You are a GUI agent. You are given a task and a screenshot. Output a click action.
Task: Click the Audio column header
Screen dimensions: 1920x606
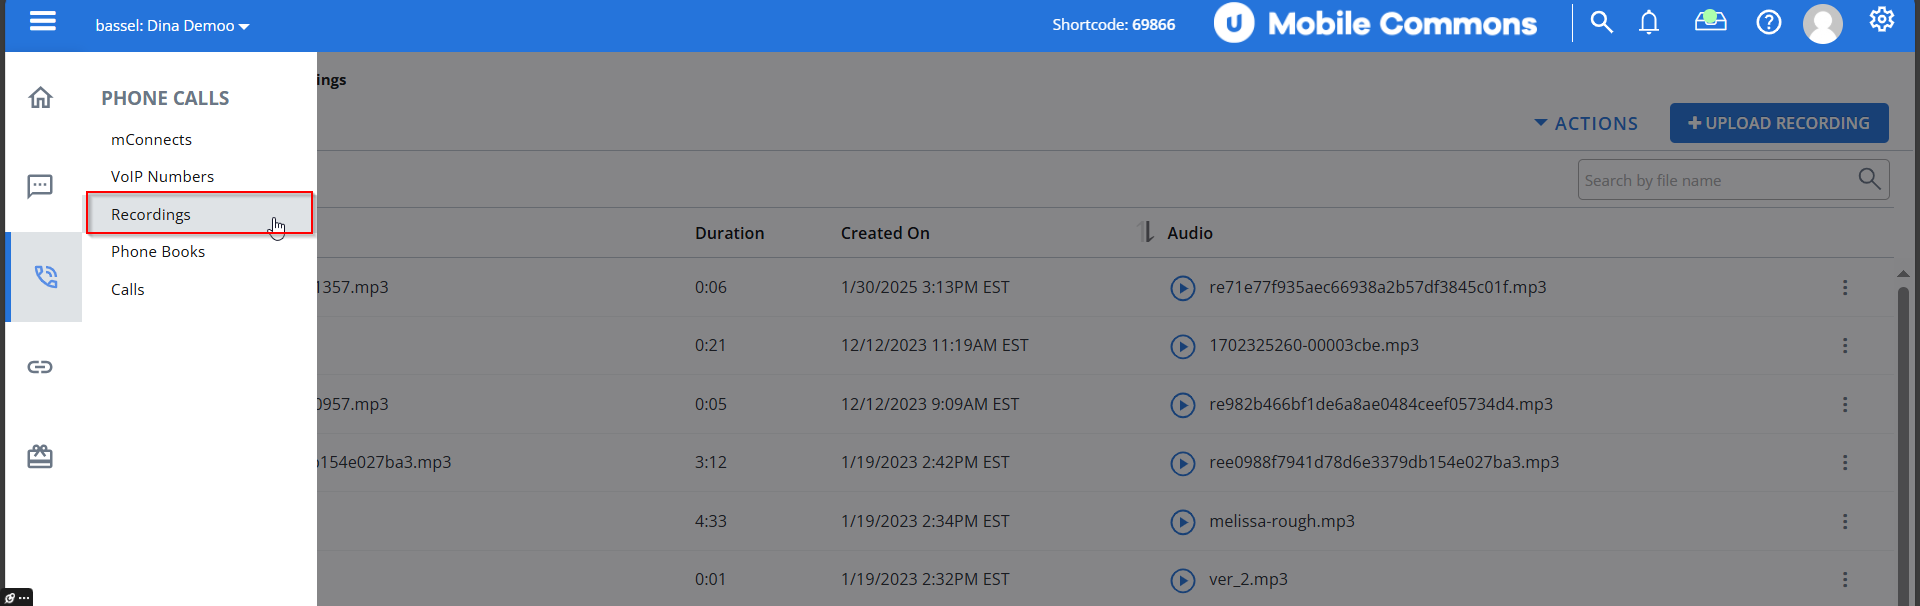pos(1190,233)
